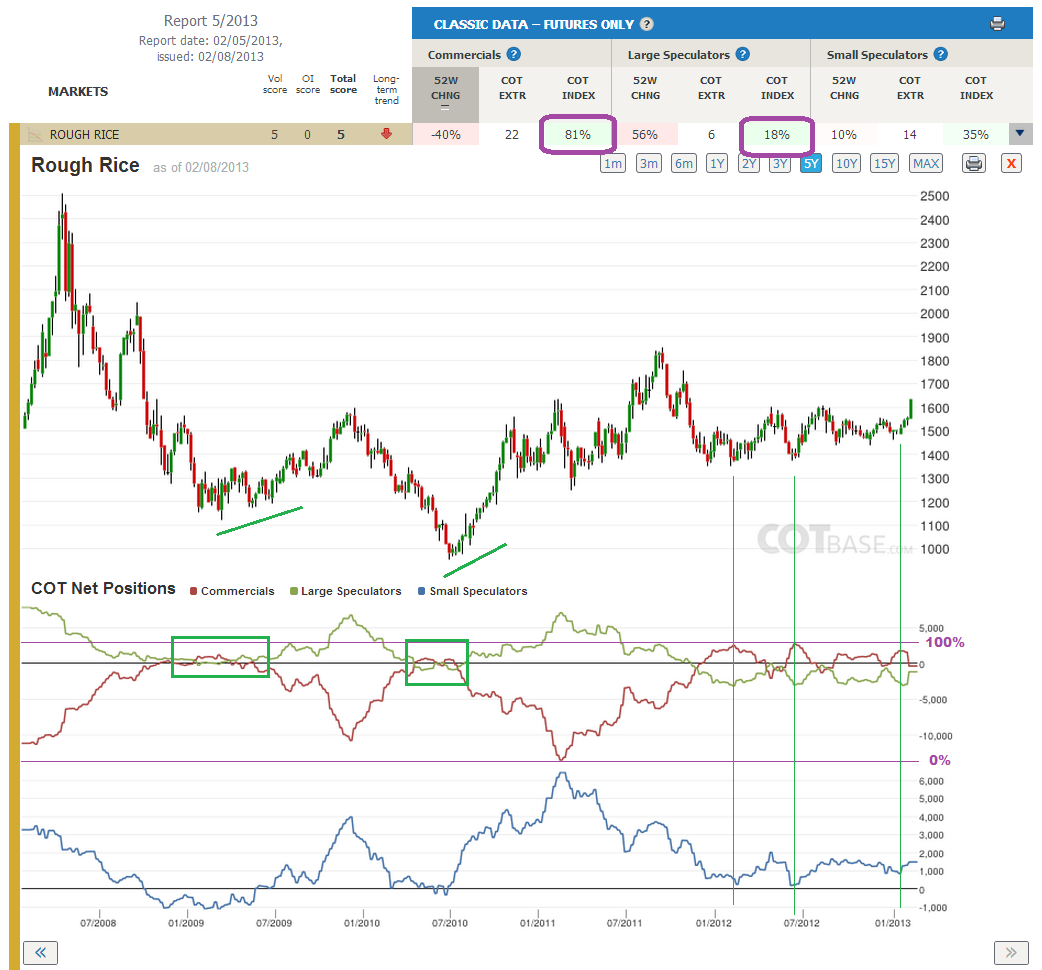This screenshot has width=1042, height=970.
Task: Expand the Rough Rice row dropdown arrow
Action: tap(1020, 134)
